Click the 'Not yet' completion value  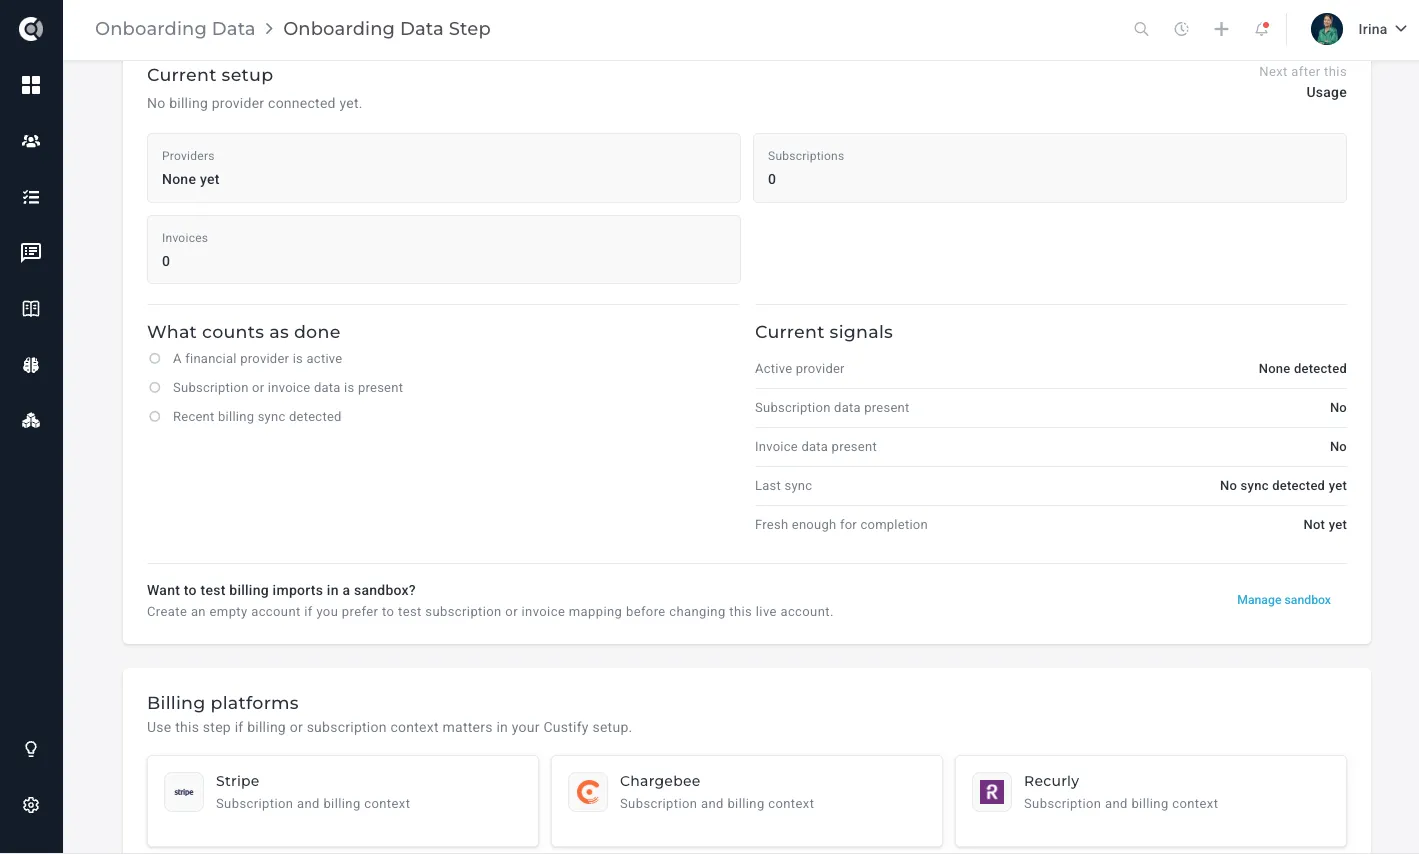click(x=1325, y=525)
